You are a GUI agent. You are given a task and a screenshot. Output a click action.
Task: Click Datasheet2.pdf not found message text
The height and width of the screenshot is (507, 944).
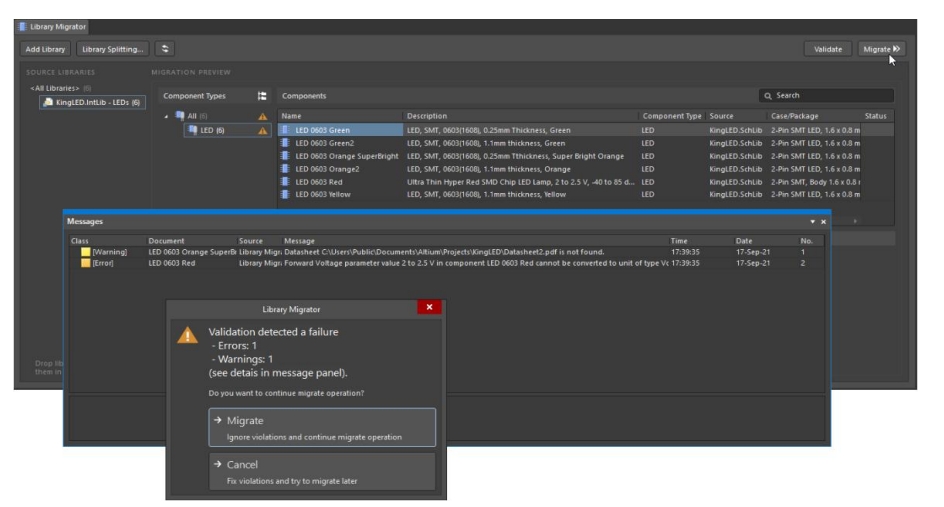444,252
